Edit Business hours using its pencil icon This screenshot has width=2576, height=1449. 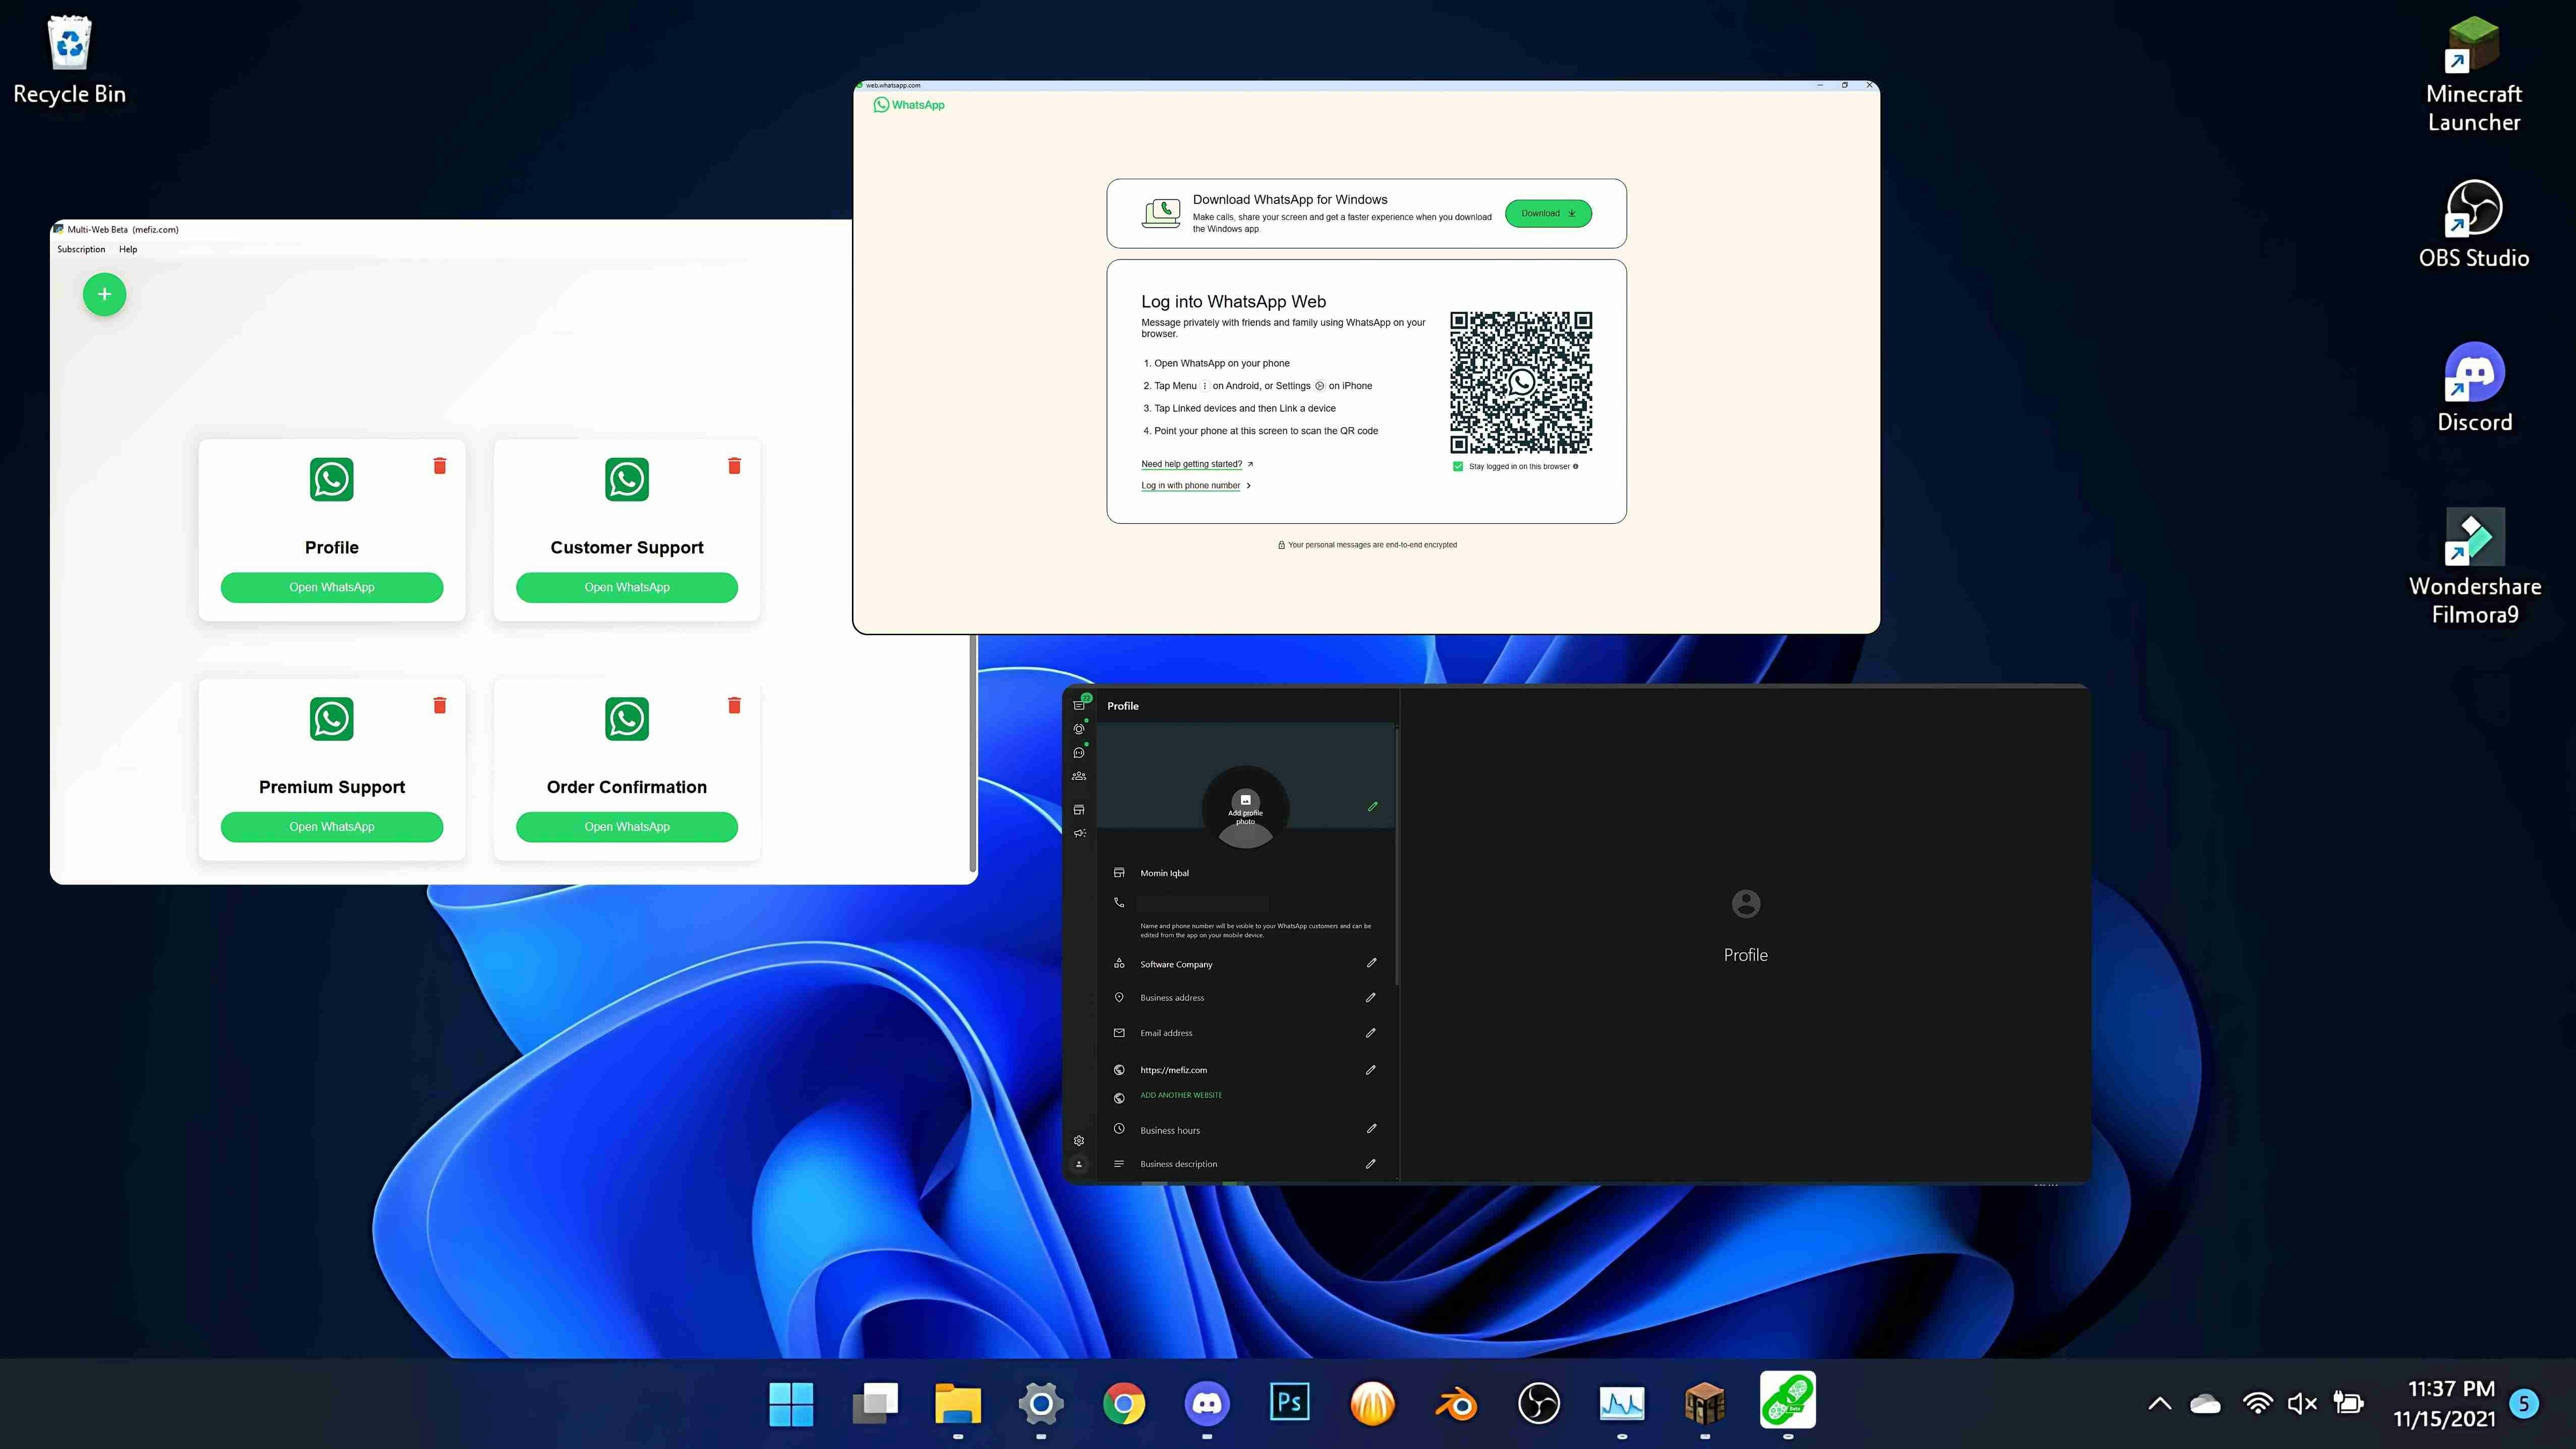click(1371, 1128)
